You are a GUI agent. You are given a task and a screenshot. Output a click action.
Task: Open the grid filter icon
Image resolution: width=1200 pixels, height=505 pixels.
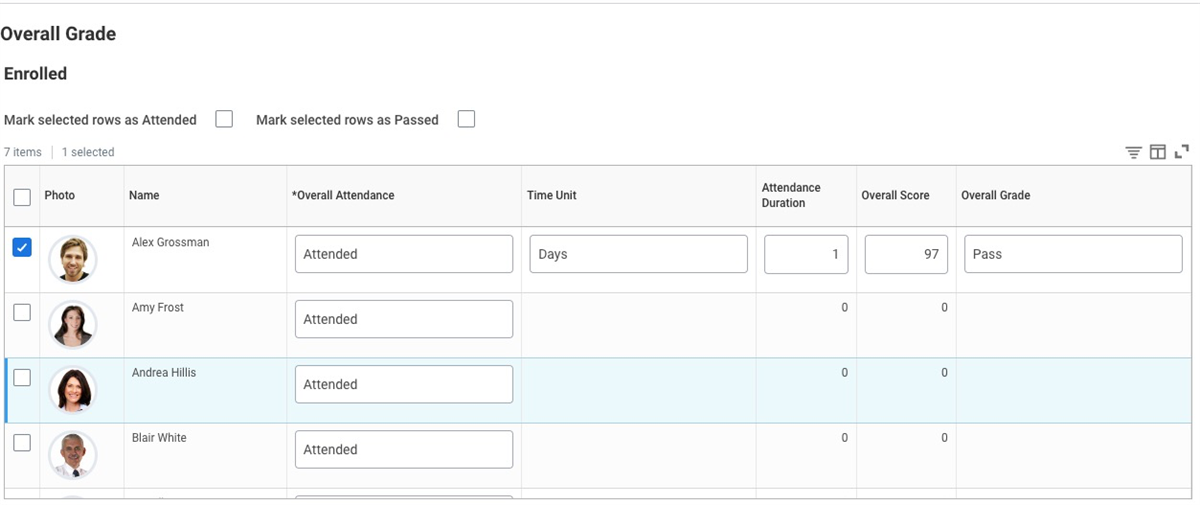1133,152
